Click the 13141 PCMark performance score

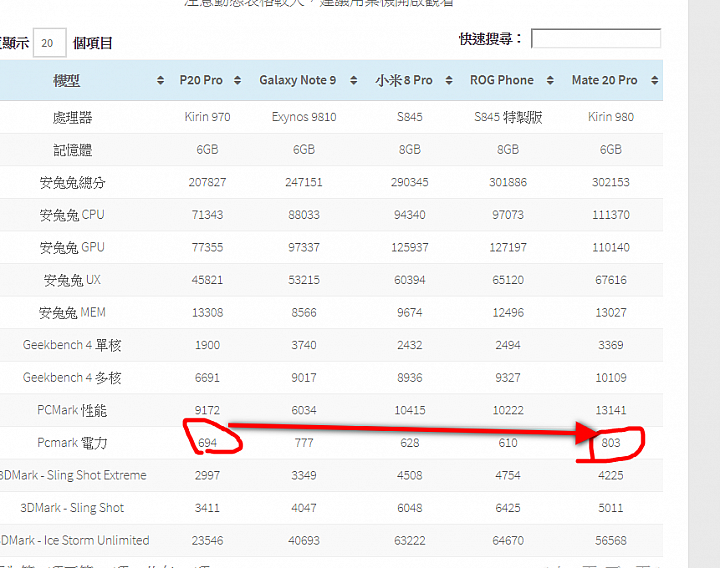tap(611, 410)
